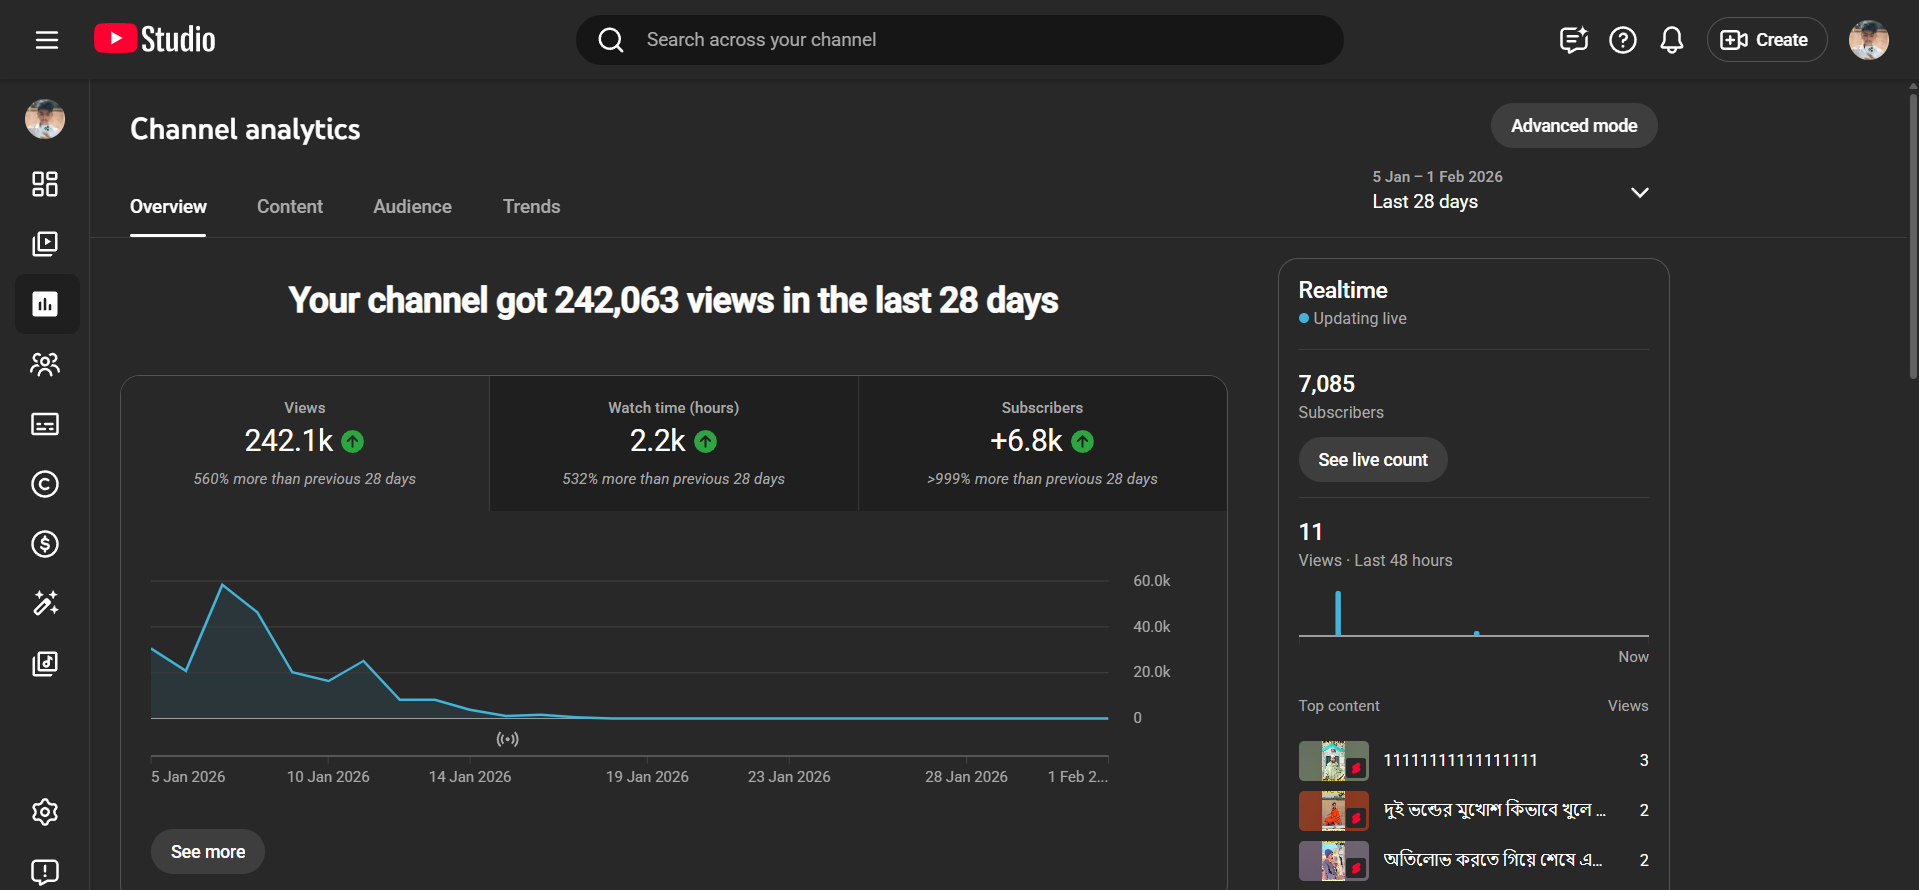
Task: Select the Subscribers metric card
Action: coord(1042,443)
